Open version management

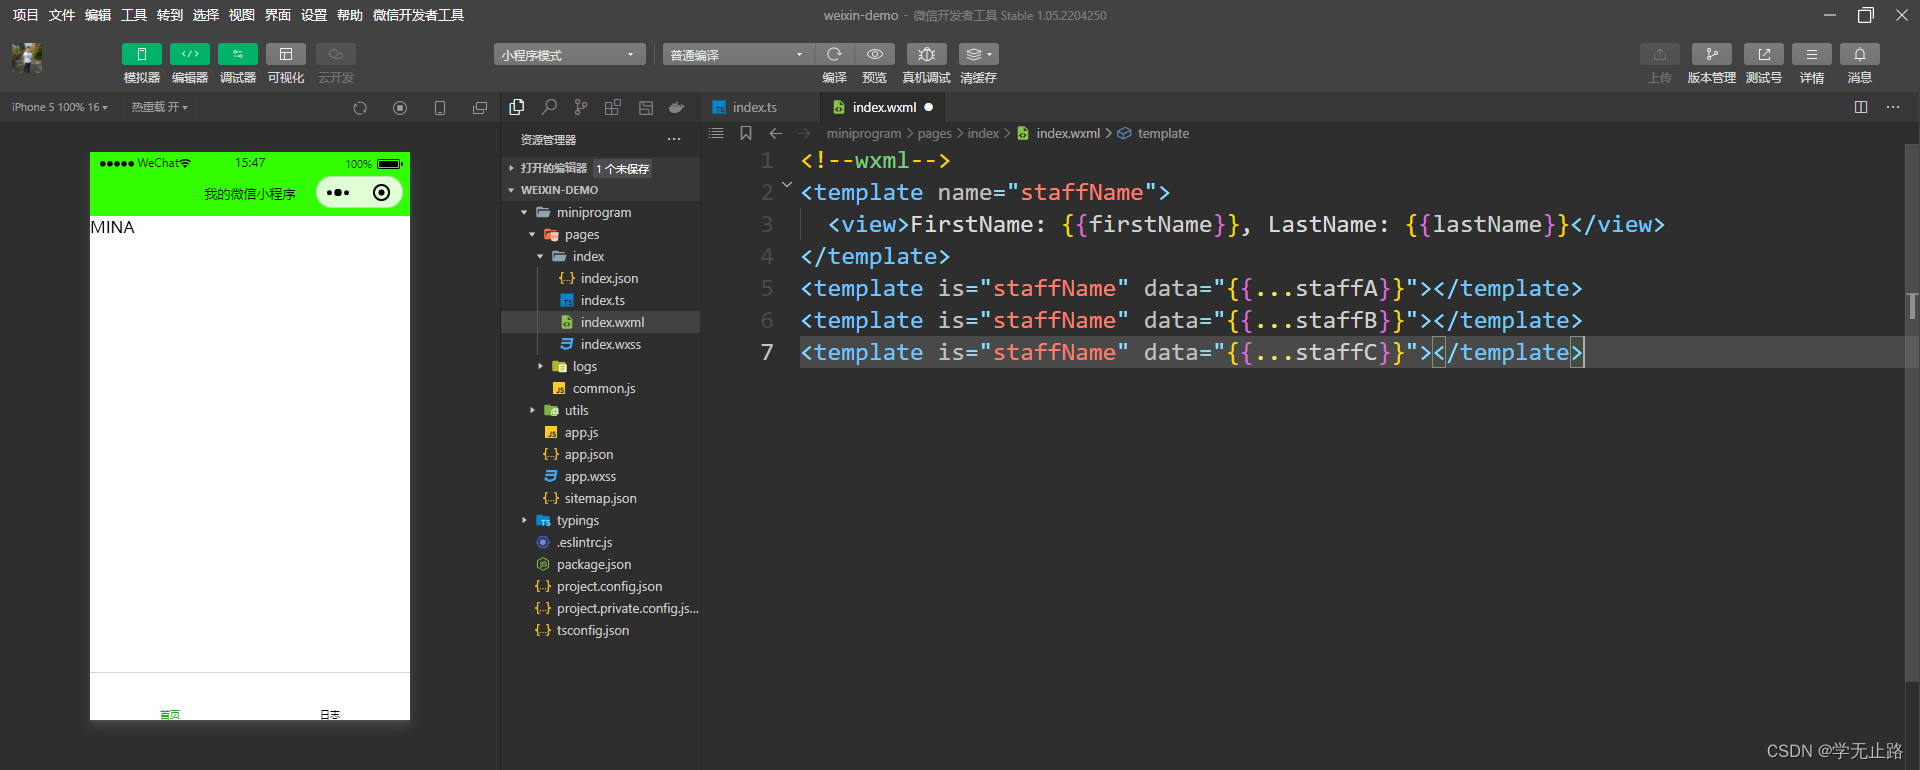point(1712,54)
